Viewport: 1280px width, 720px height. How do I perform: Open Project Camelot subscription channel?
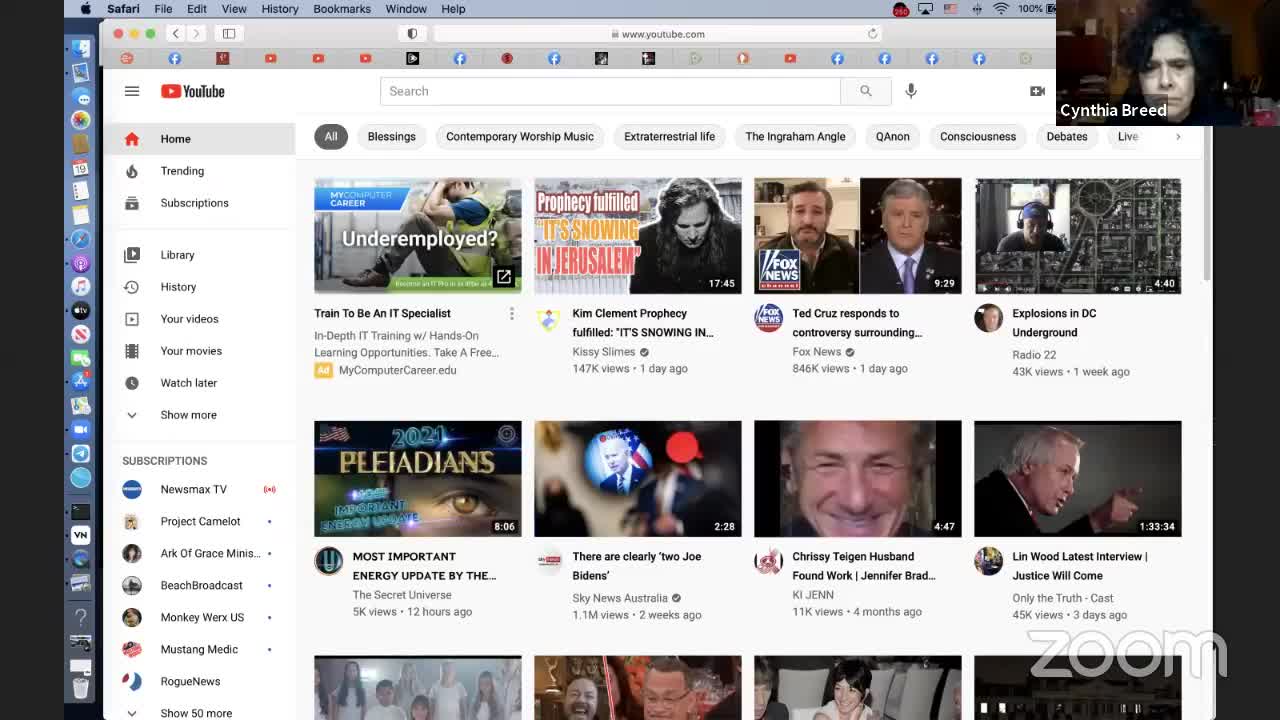200,521
